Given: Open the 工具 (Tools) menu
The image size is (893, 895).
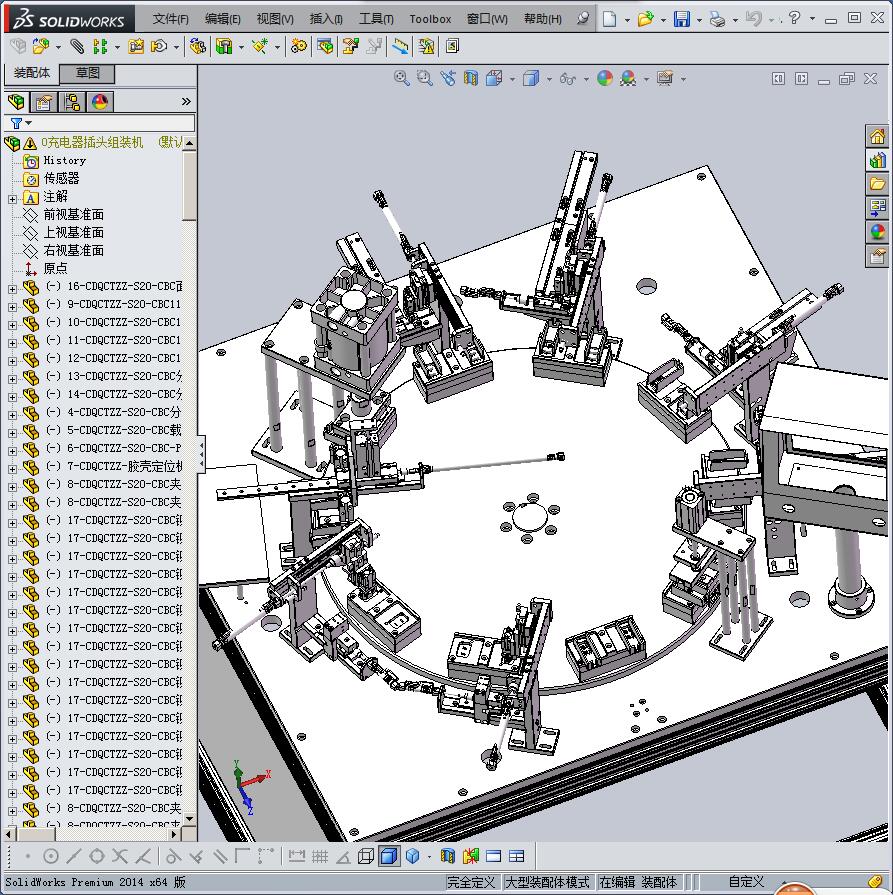Looking at the screenshot, I should (x=376, y=19).
